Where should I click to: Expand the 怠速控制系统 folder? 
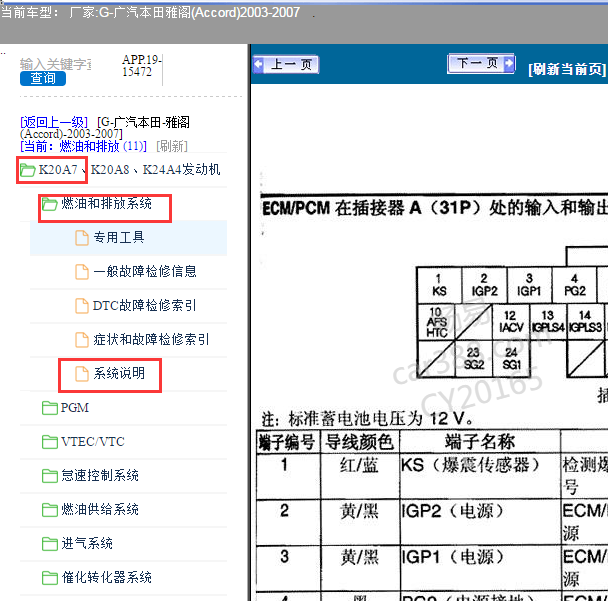point(100,475)
